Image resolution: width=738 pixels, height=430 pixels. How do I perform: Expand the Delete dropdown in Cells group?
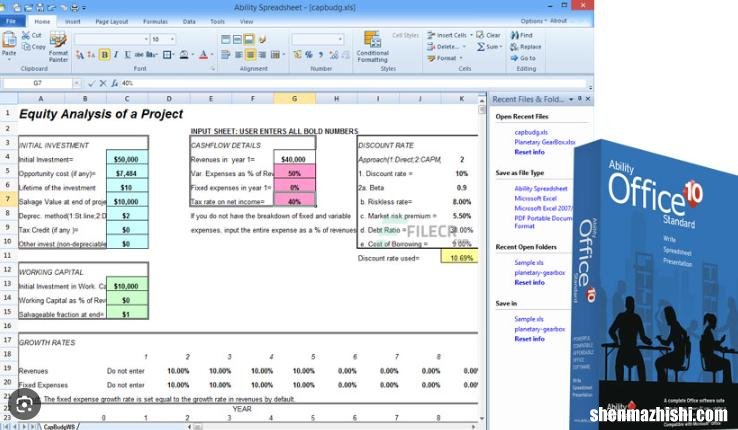pyautogui.click(x=464, y=47)
